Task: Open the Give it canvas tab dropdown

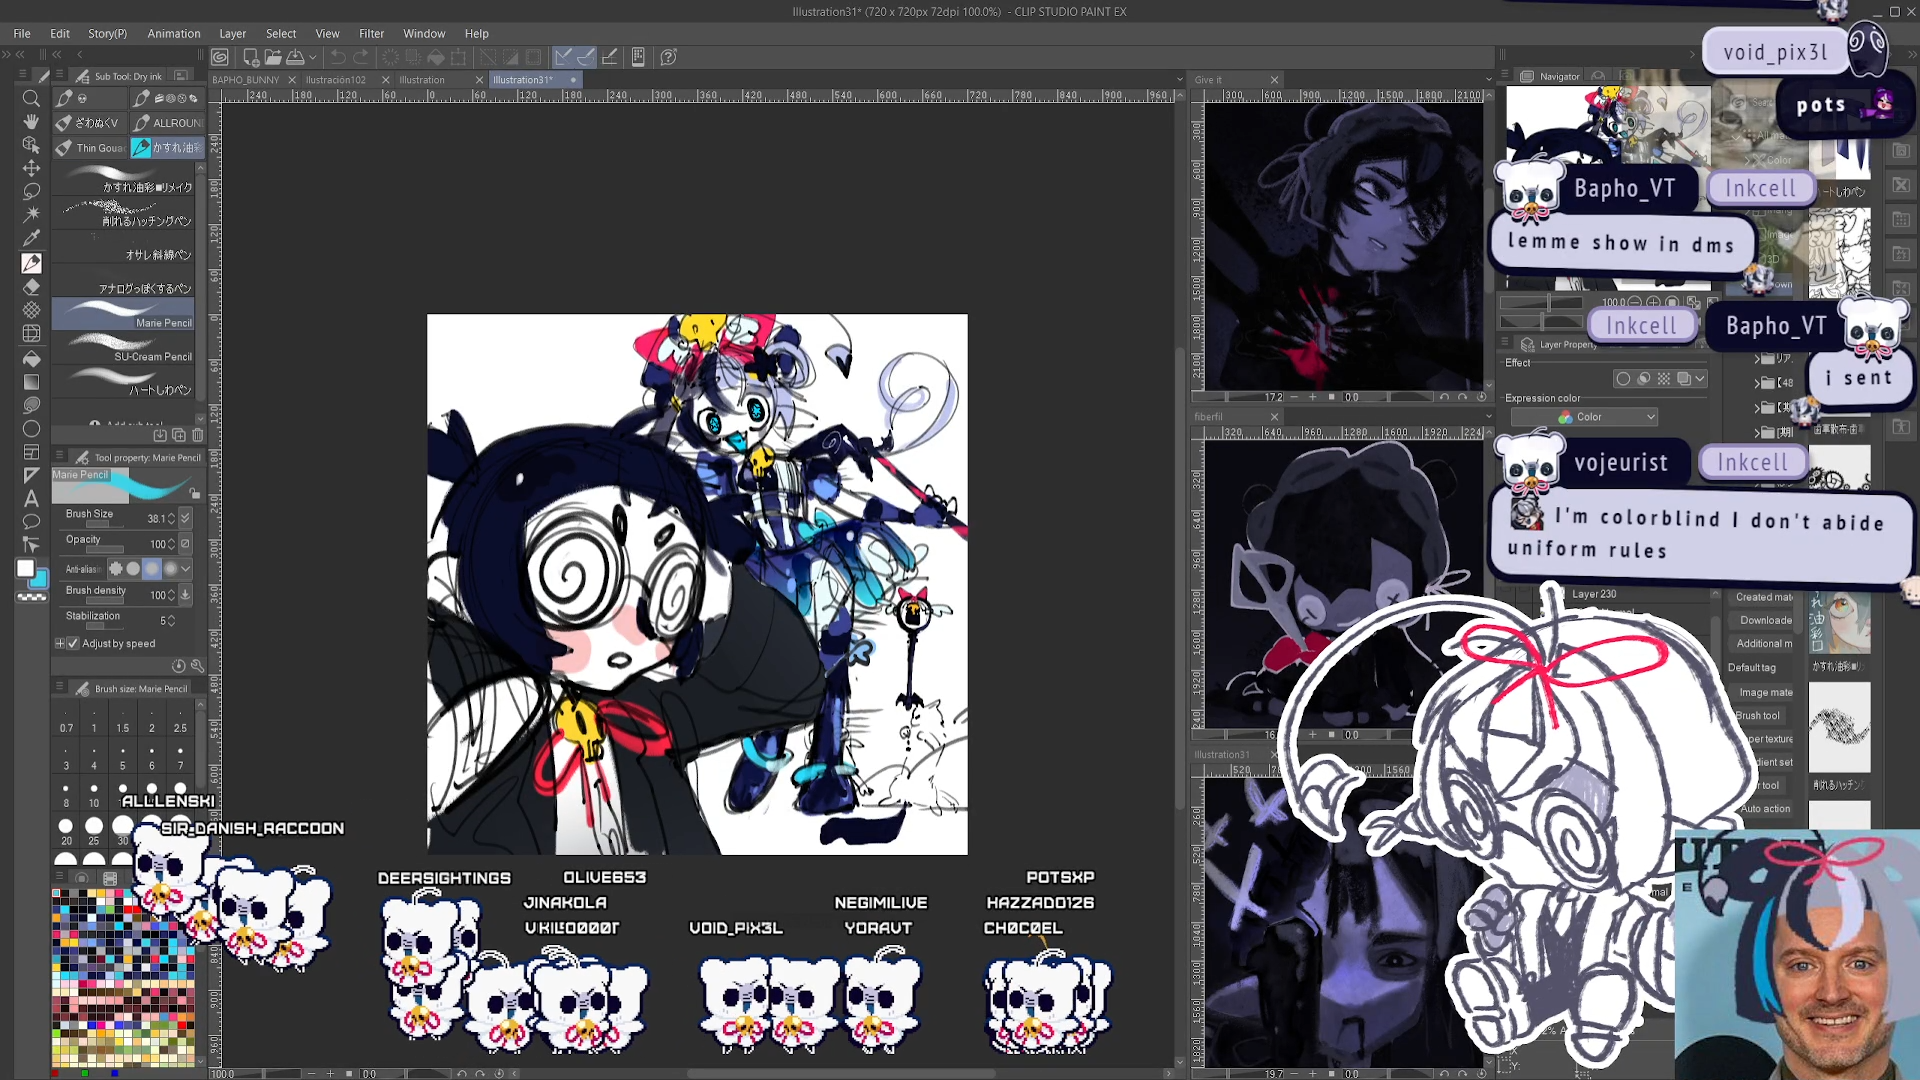Action: (1488, 79)
